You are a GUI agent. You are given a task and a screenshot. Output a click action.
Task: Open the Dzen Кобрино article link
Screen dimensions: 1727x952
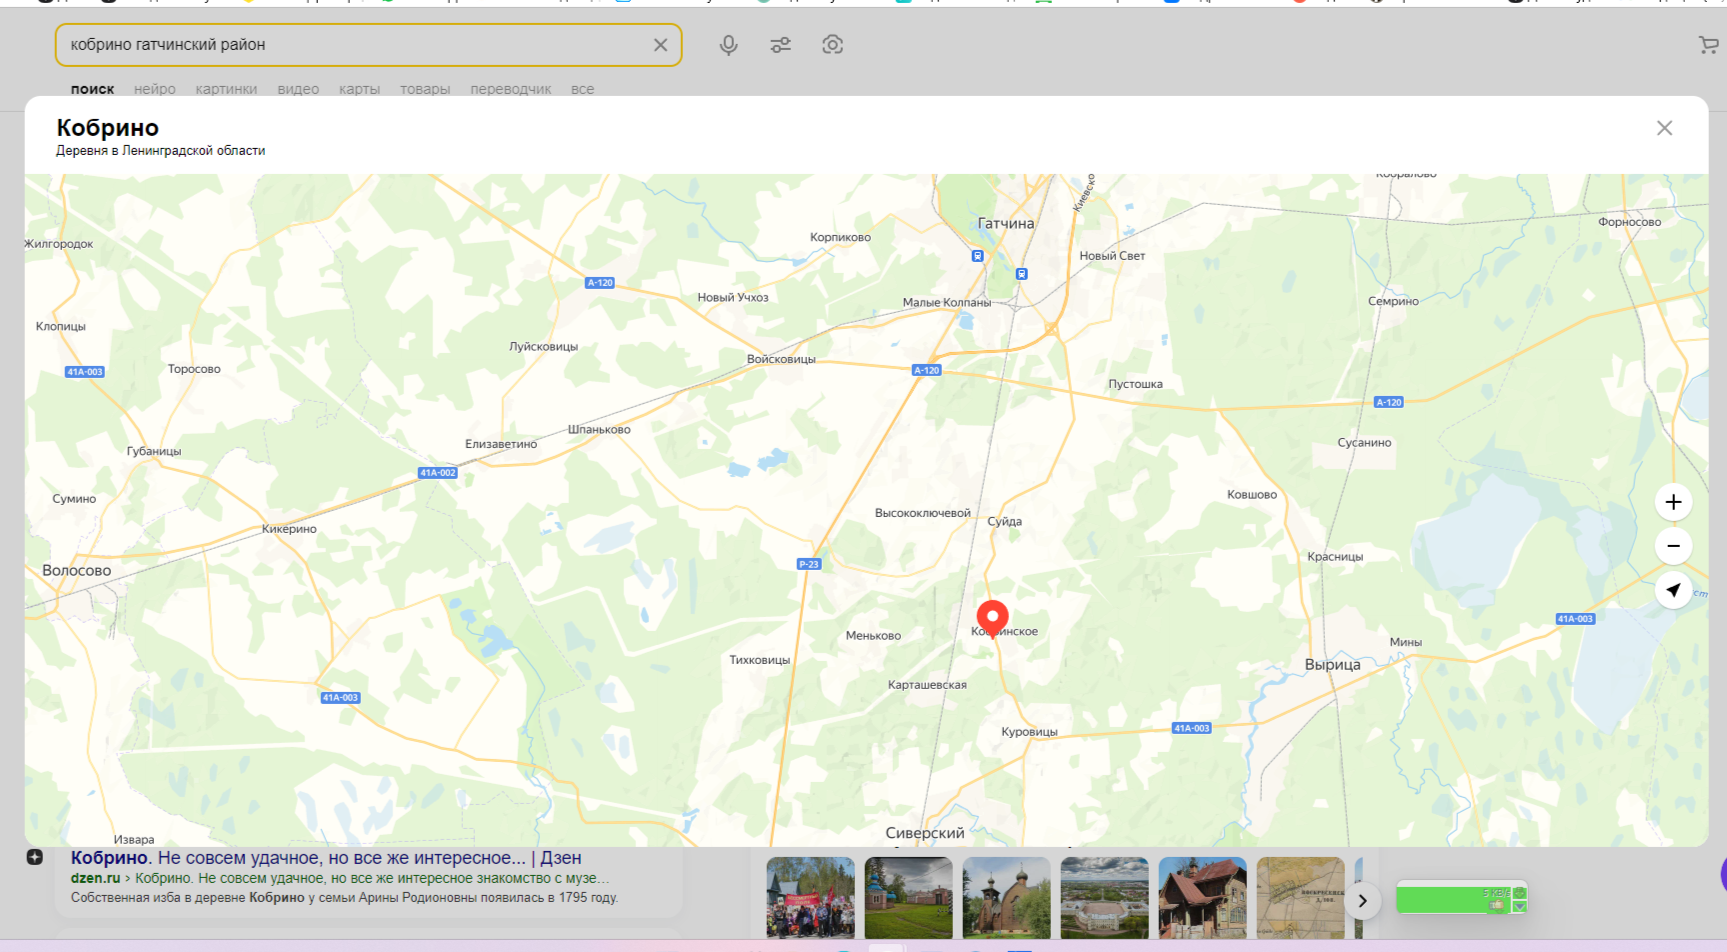(326, 858)
